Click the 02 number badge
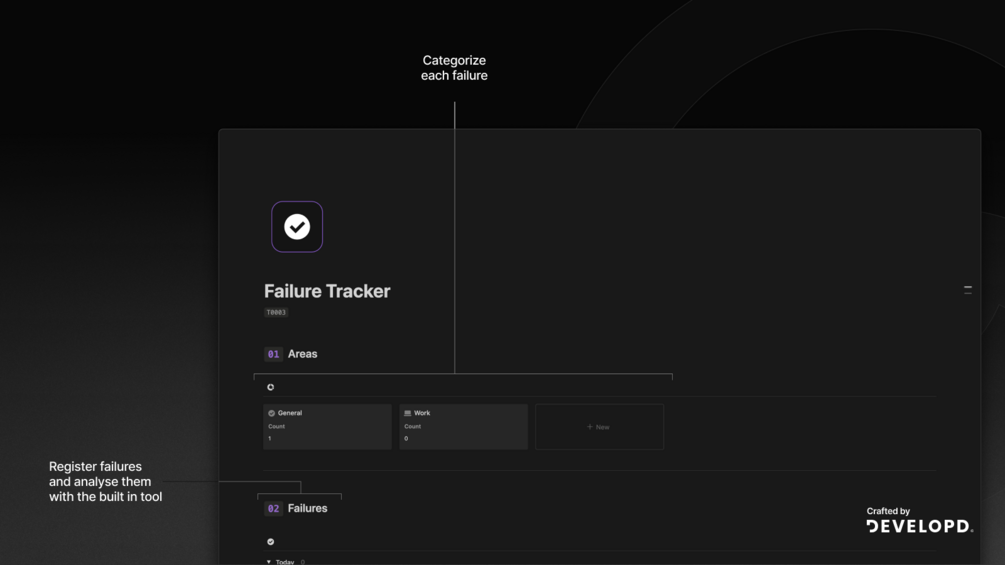1005x565 pixels. [273, 509]
